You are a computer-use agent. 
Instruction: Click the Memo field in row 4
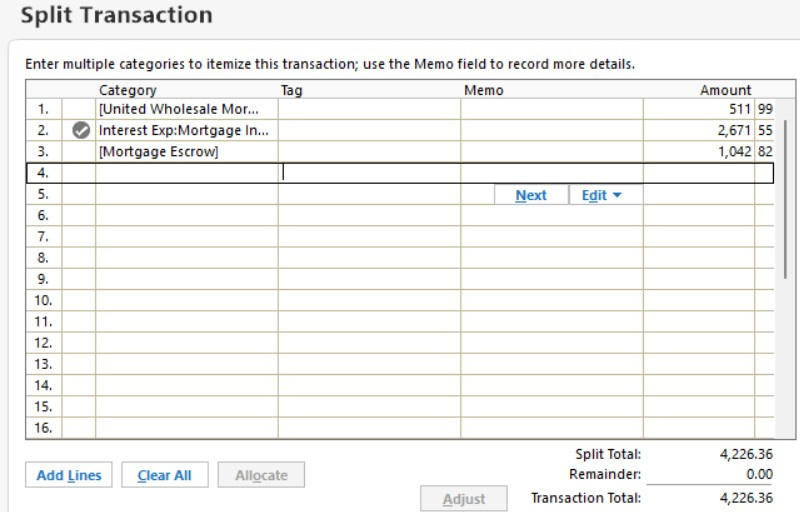552,173
